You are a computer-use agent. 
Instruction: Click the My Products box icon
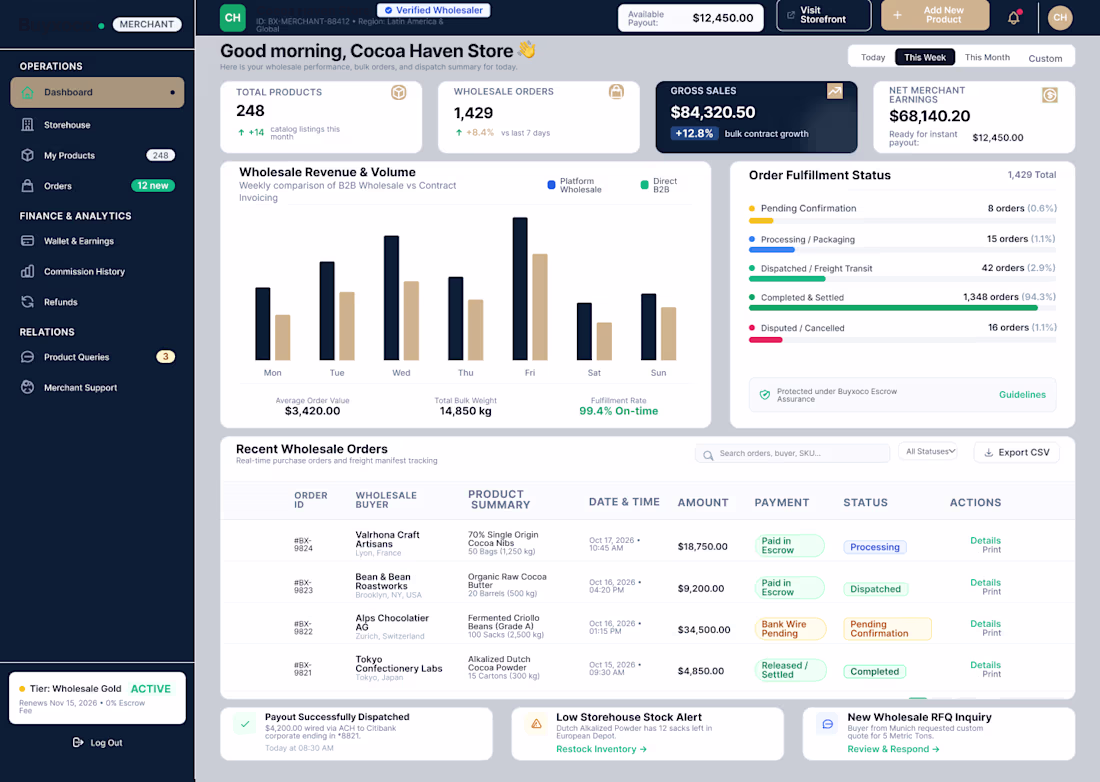[x=27, y=155]
